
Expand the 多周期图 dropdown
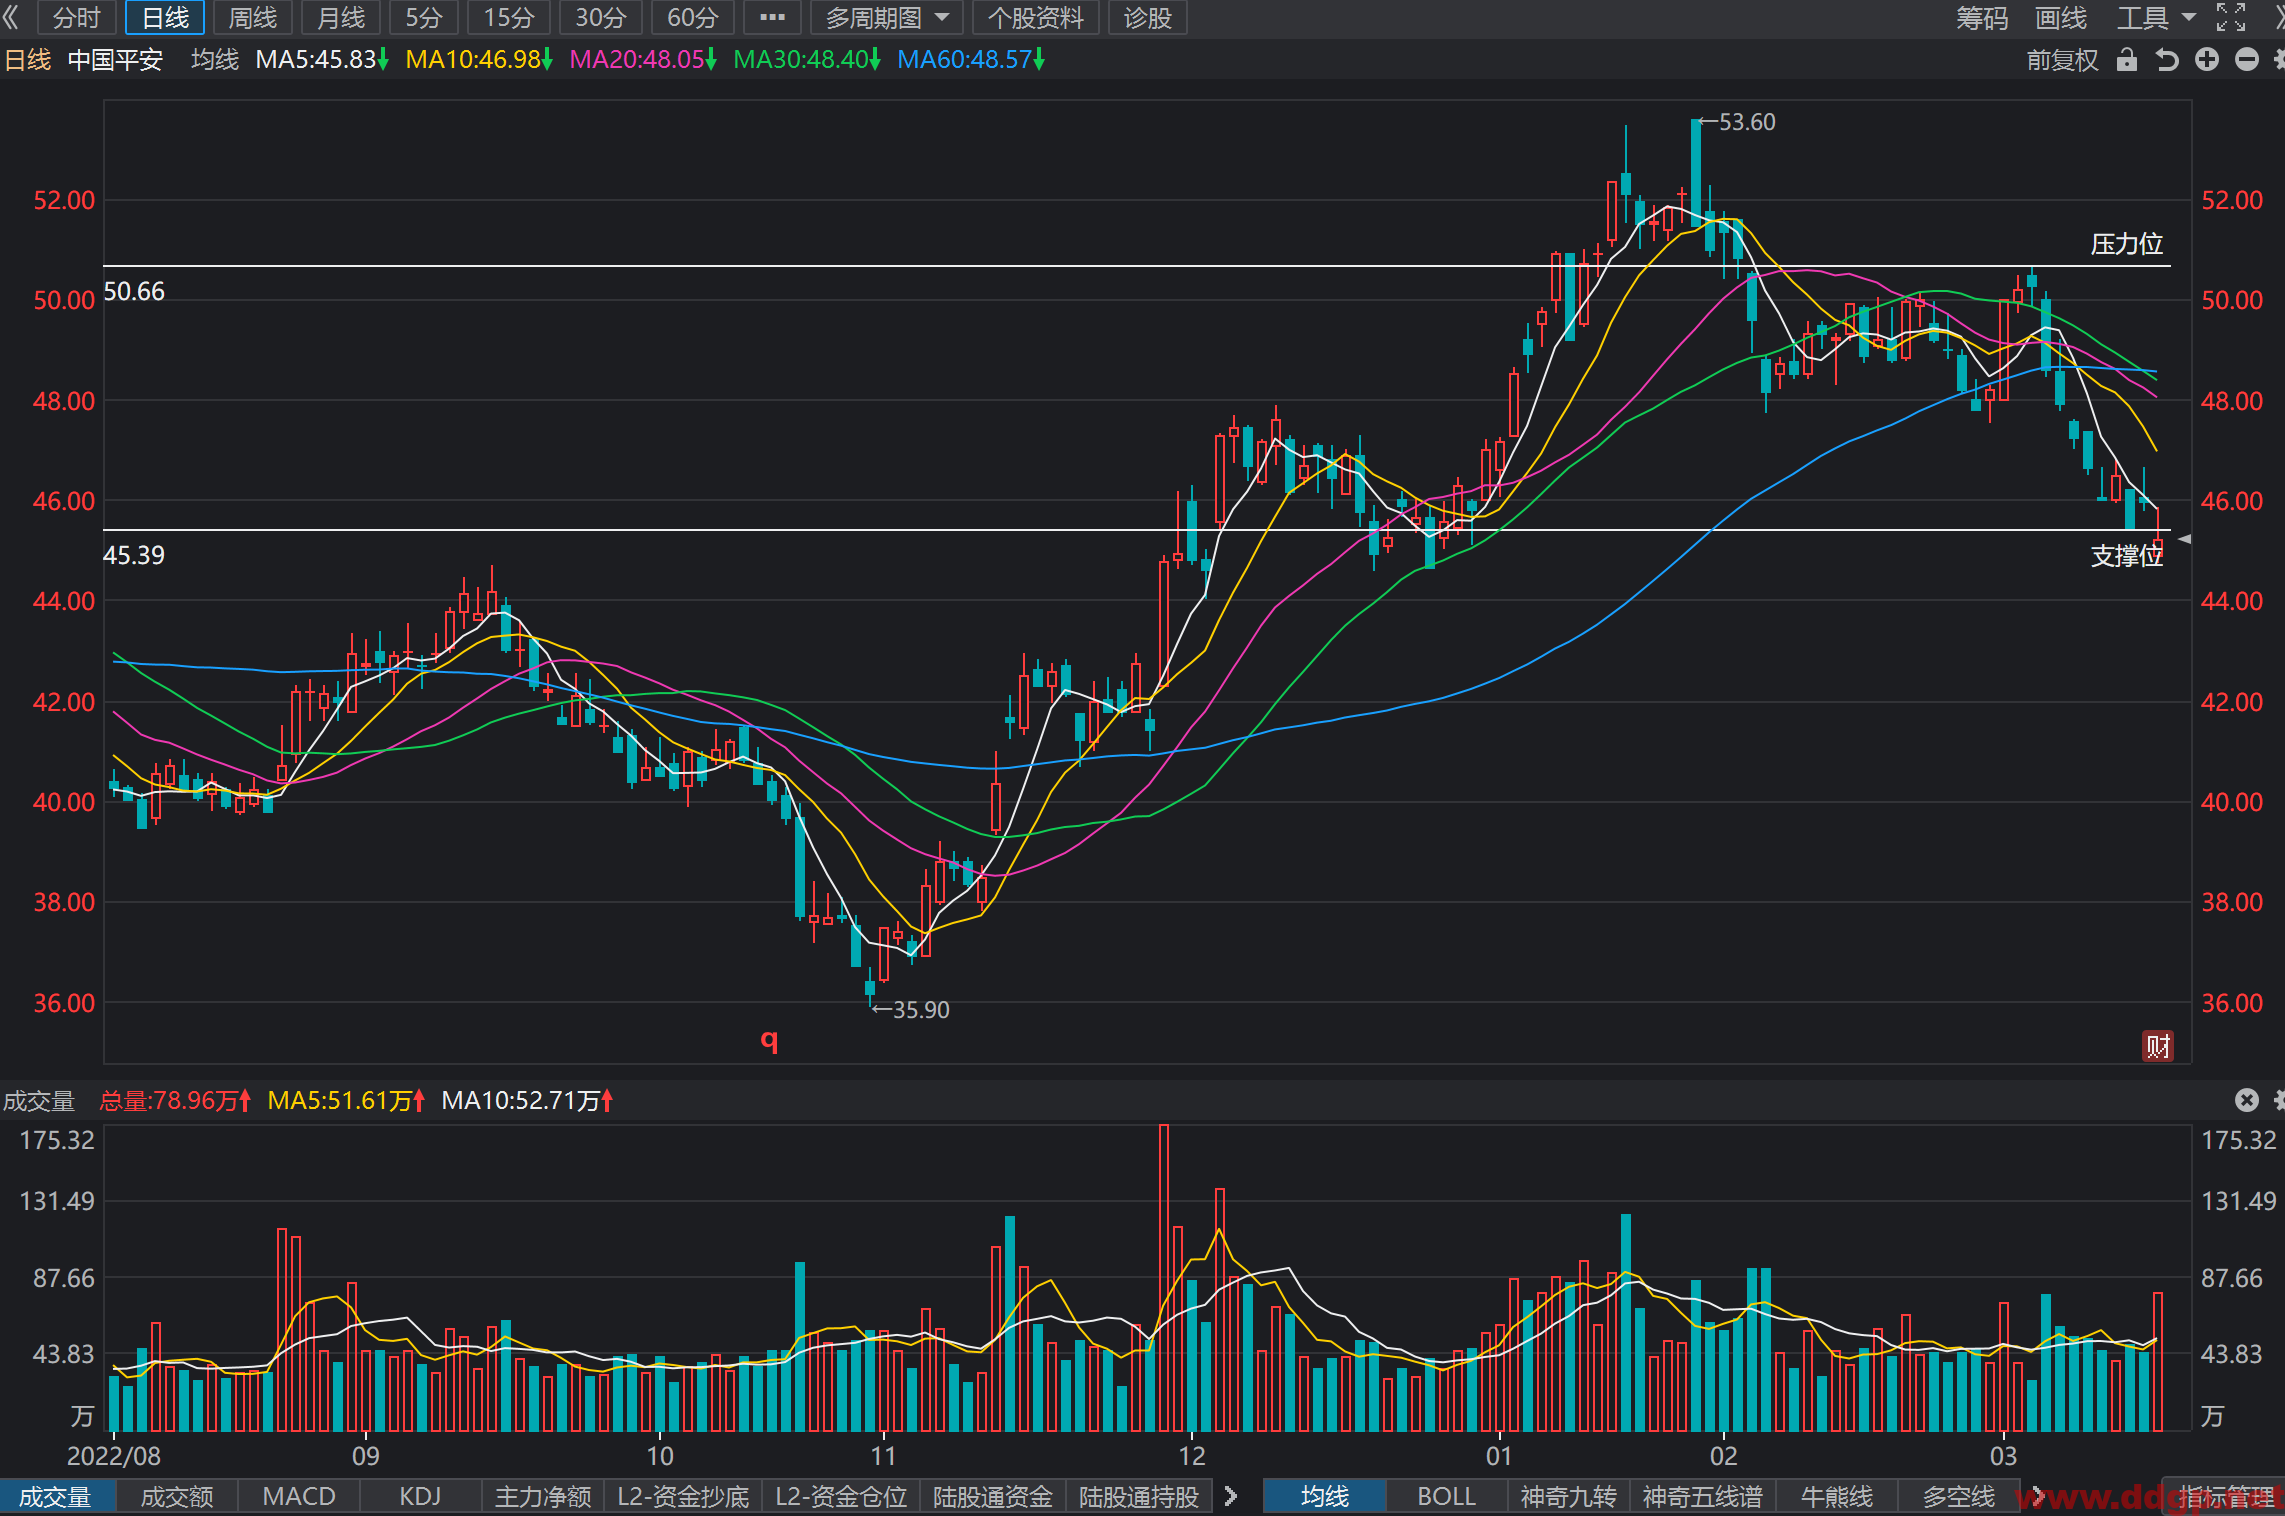(x=886, y=17)
